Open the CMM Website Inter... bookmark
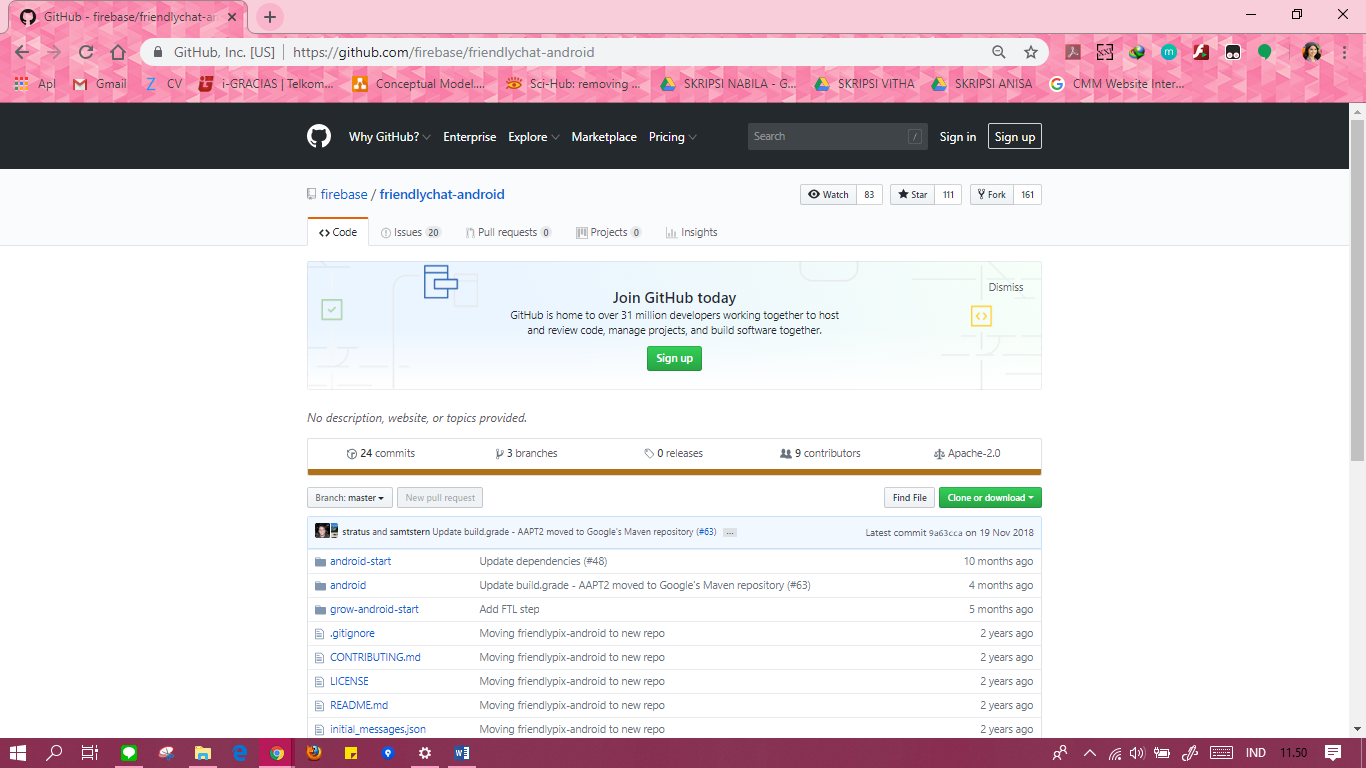1366x768 pixels. (1116, 84)
